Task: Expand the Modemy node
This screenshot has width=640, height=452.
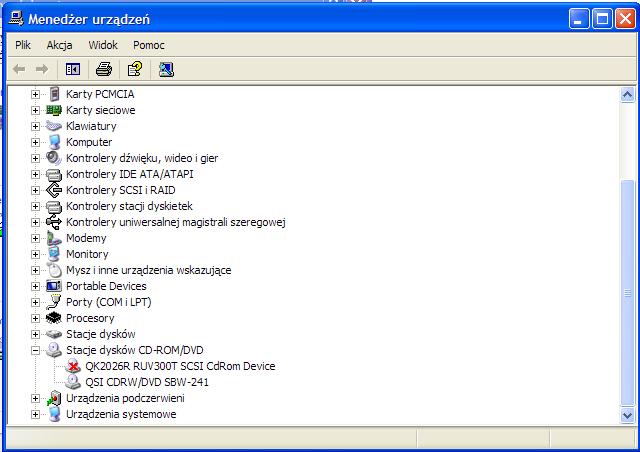Action: coord(36,238)
